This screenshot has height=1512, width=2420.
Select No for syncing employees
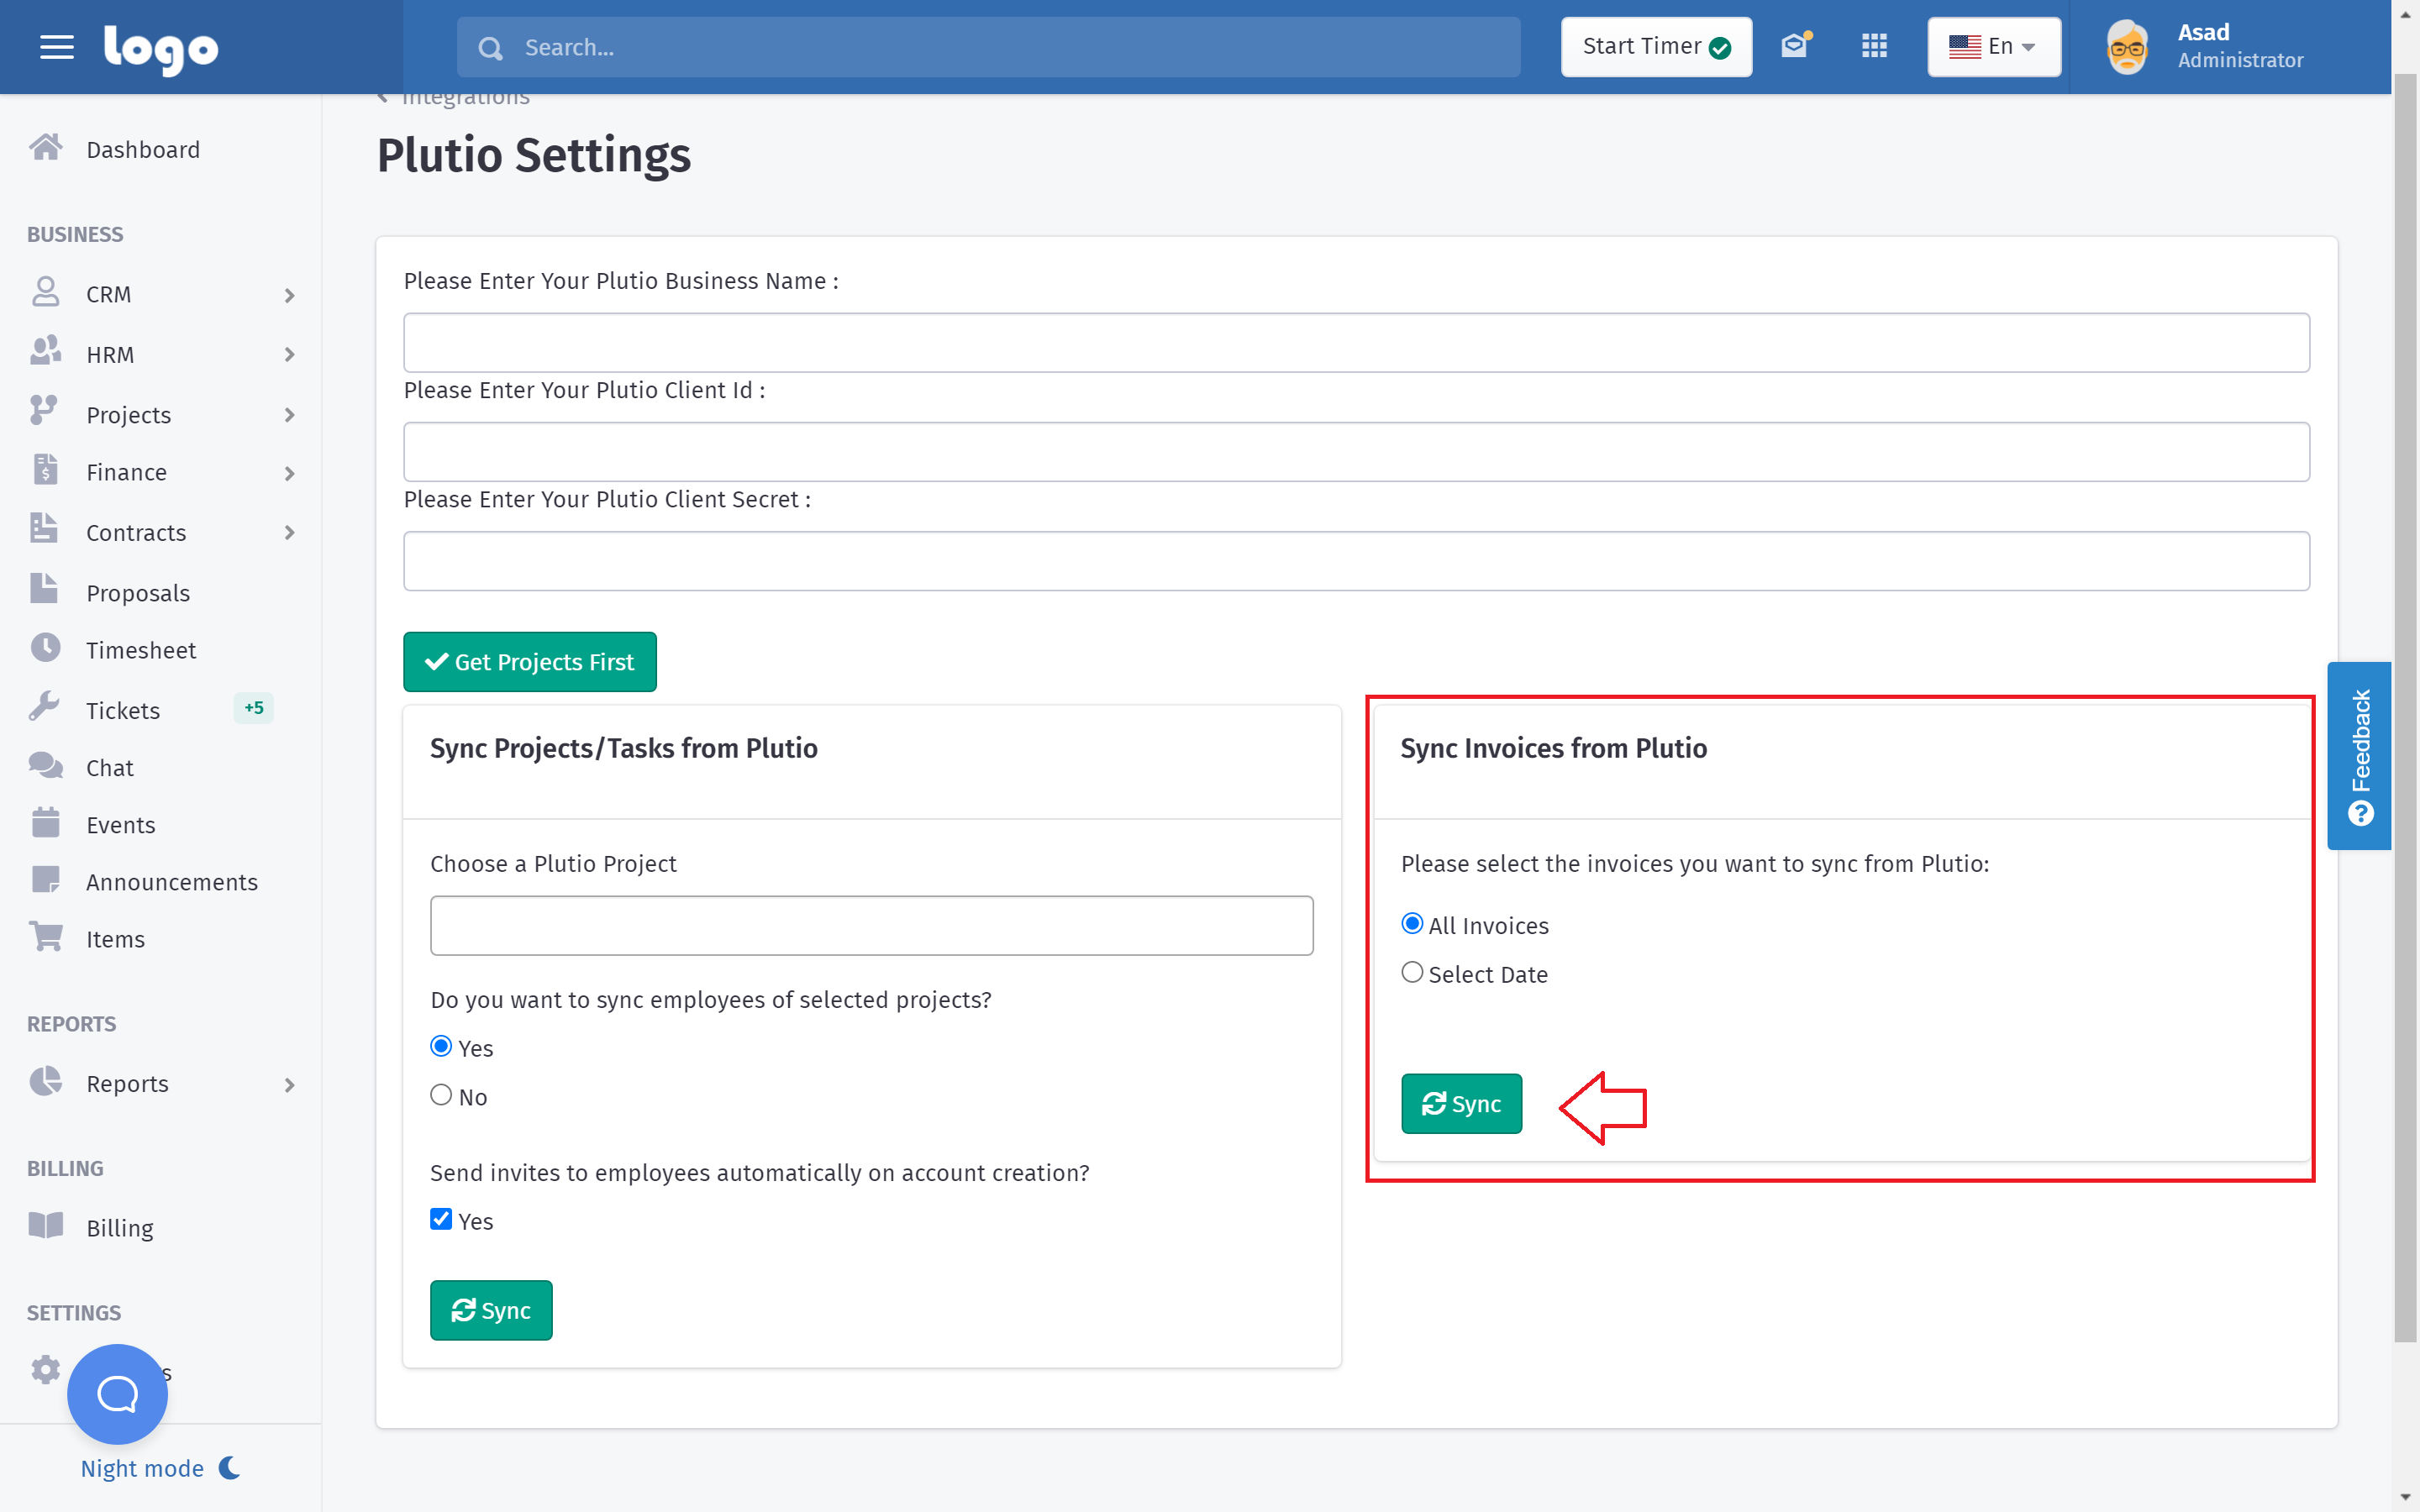pyautogui.click(x=441, y=1096)
